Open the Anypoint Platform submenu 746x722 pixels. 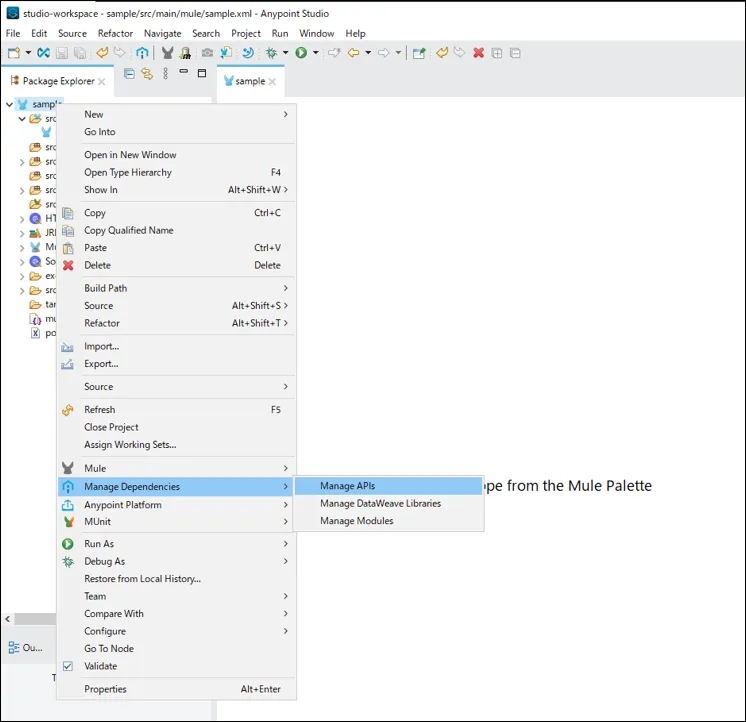pos(177,505)
